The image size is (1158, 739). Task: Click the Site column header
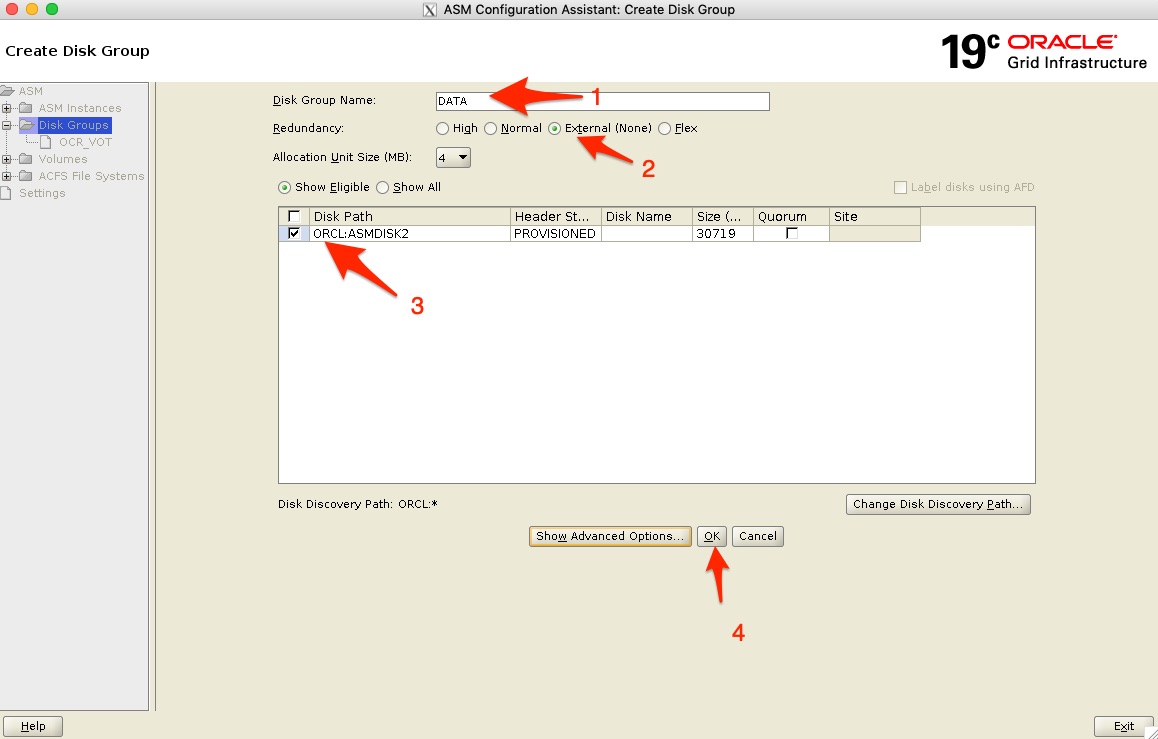[x=874, y=216]
